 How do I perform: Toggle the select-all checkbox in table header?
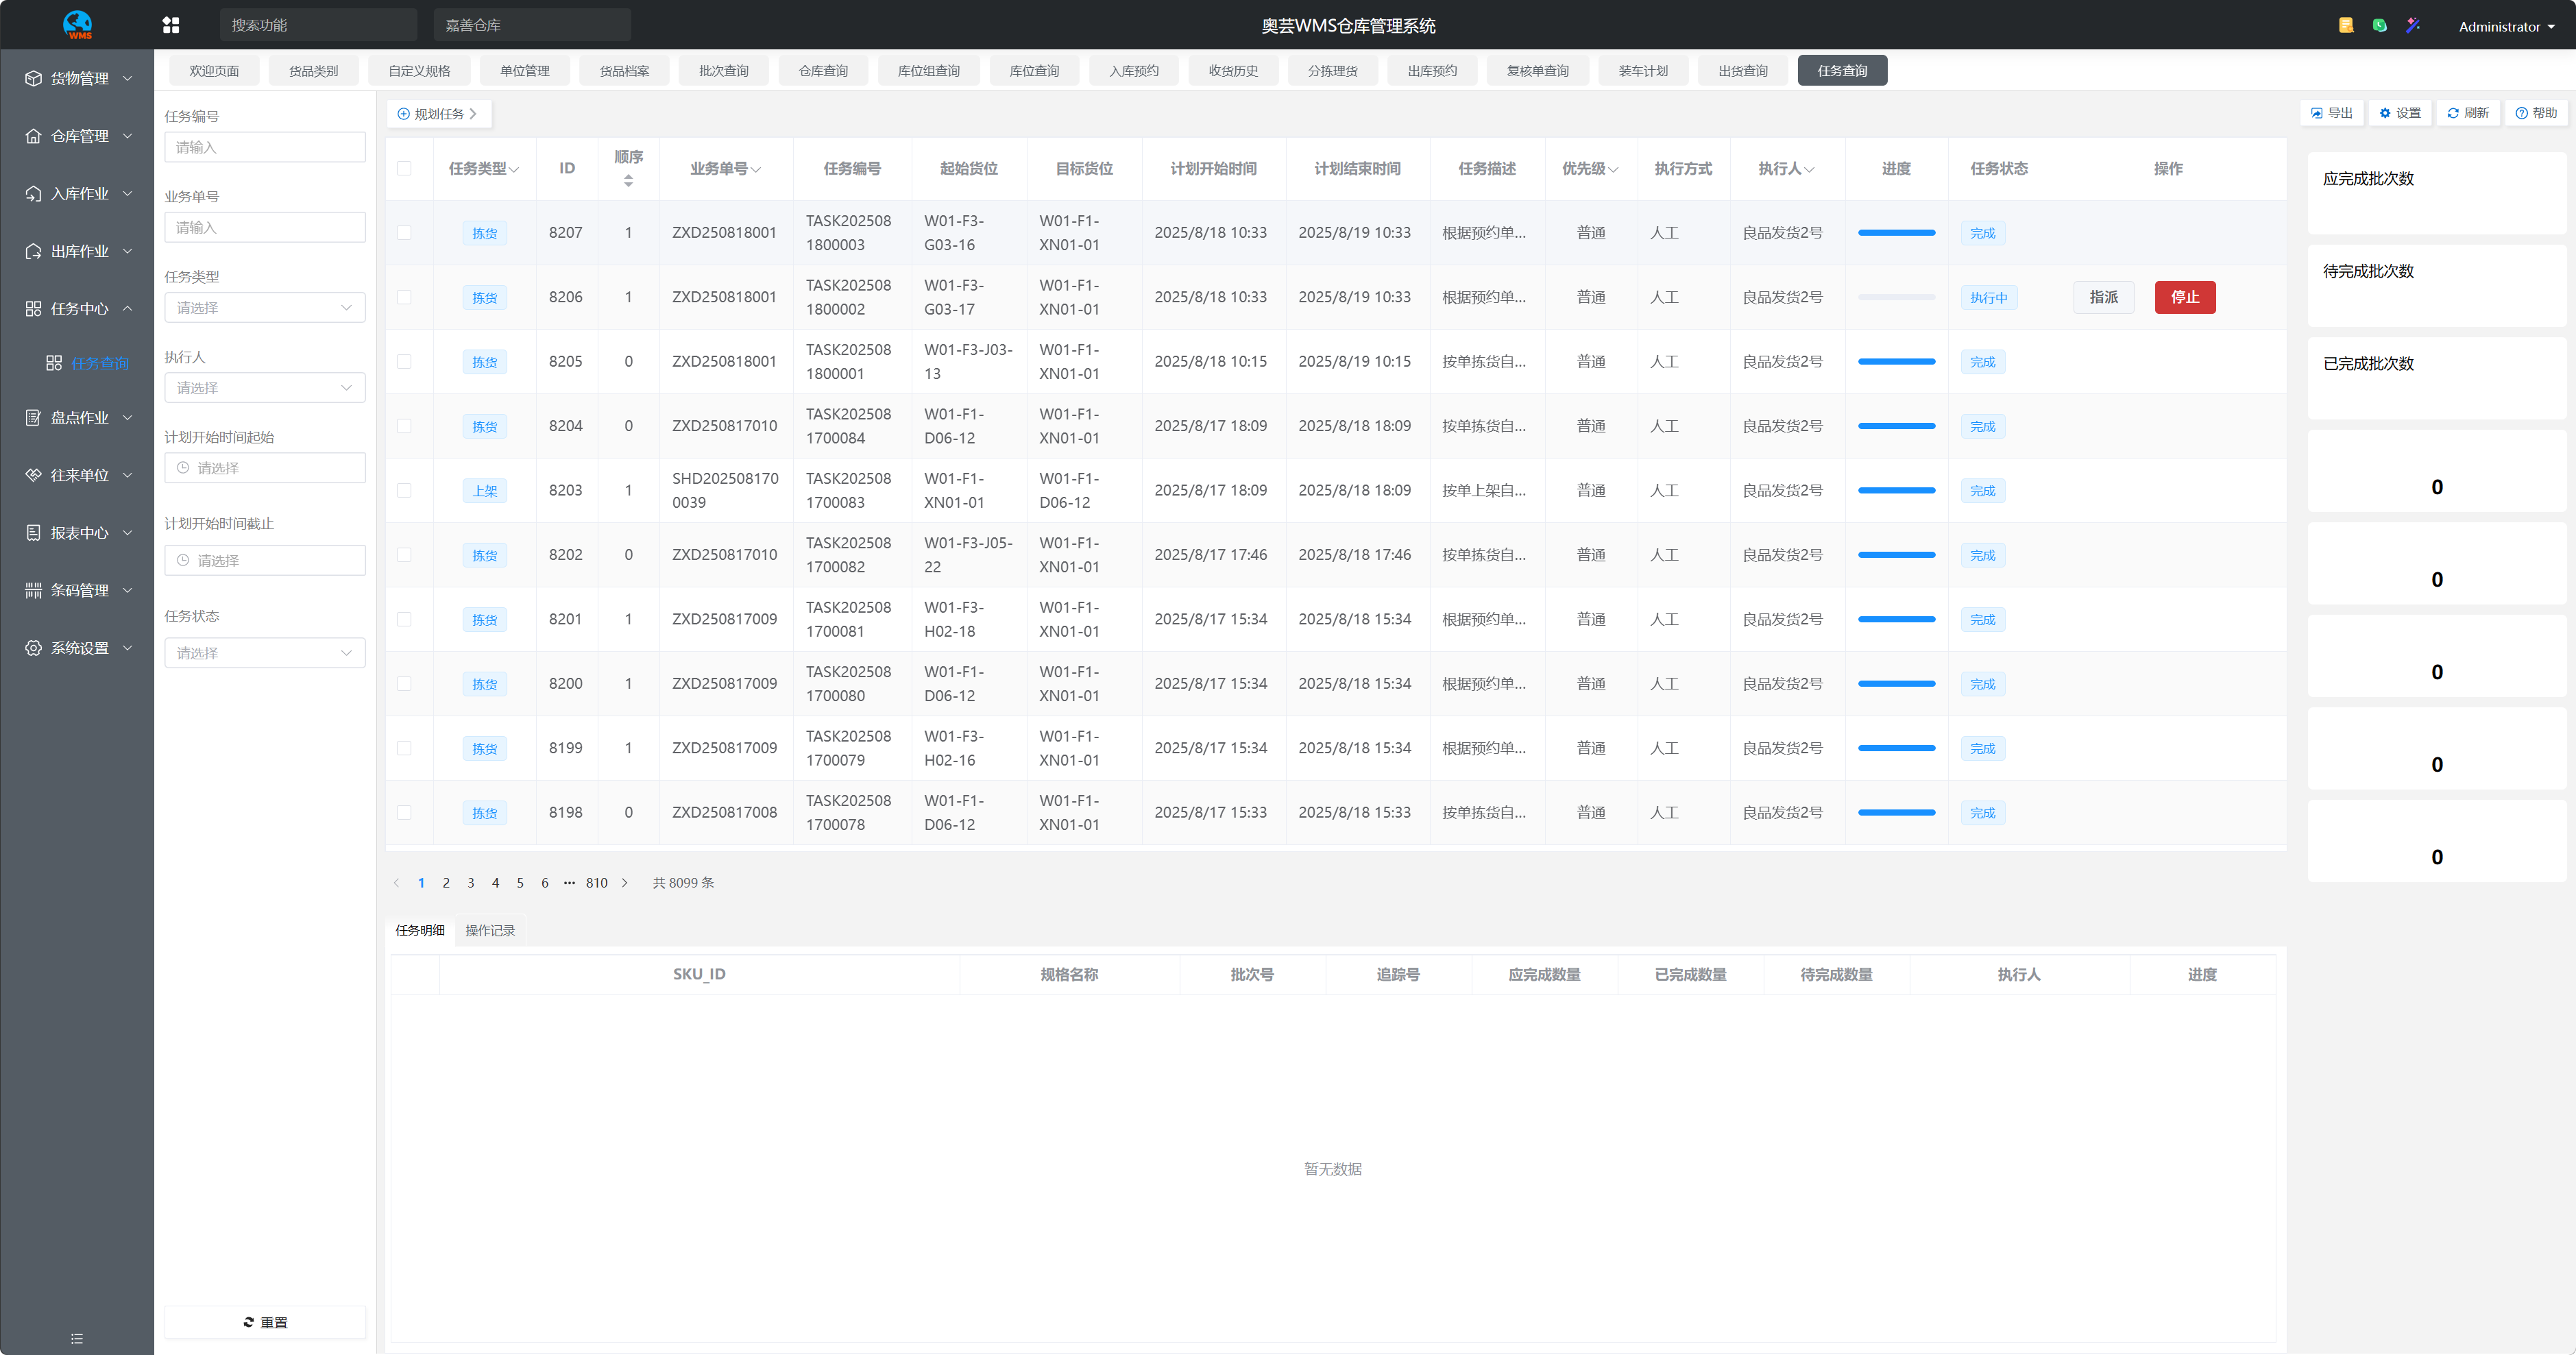coord(404,168)
